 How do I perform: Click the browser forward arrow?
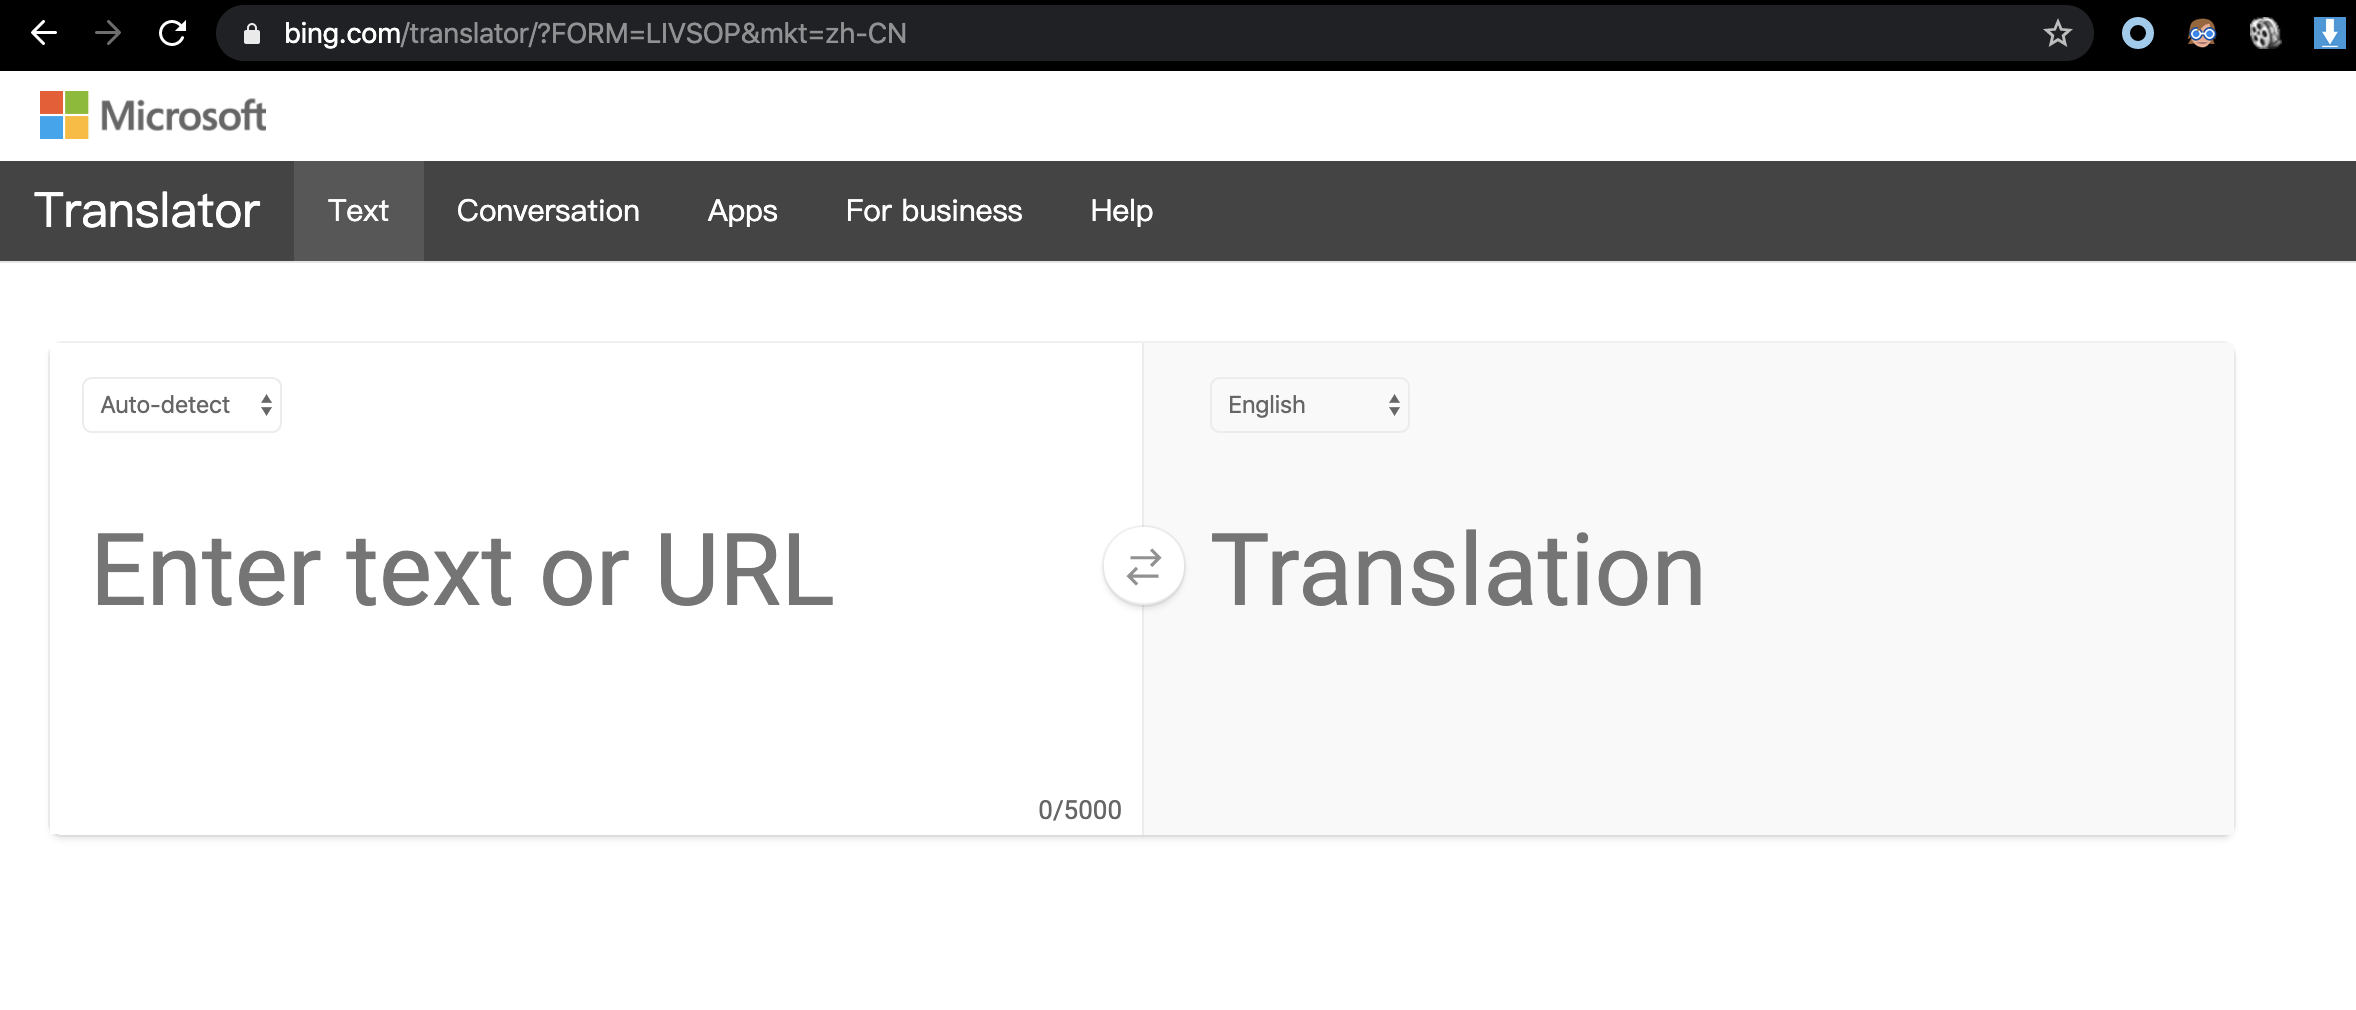[108, 34]
